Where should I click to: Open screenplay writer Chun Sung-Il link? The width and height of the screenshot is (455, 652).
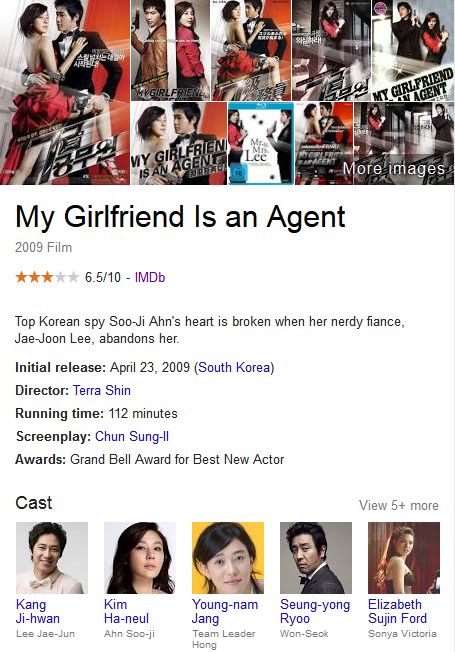click(x=132, y=437)
